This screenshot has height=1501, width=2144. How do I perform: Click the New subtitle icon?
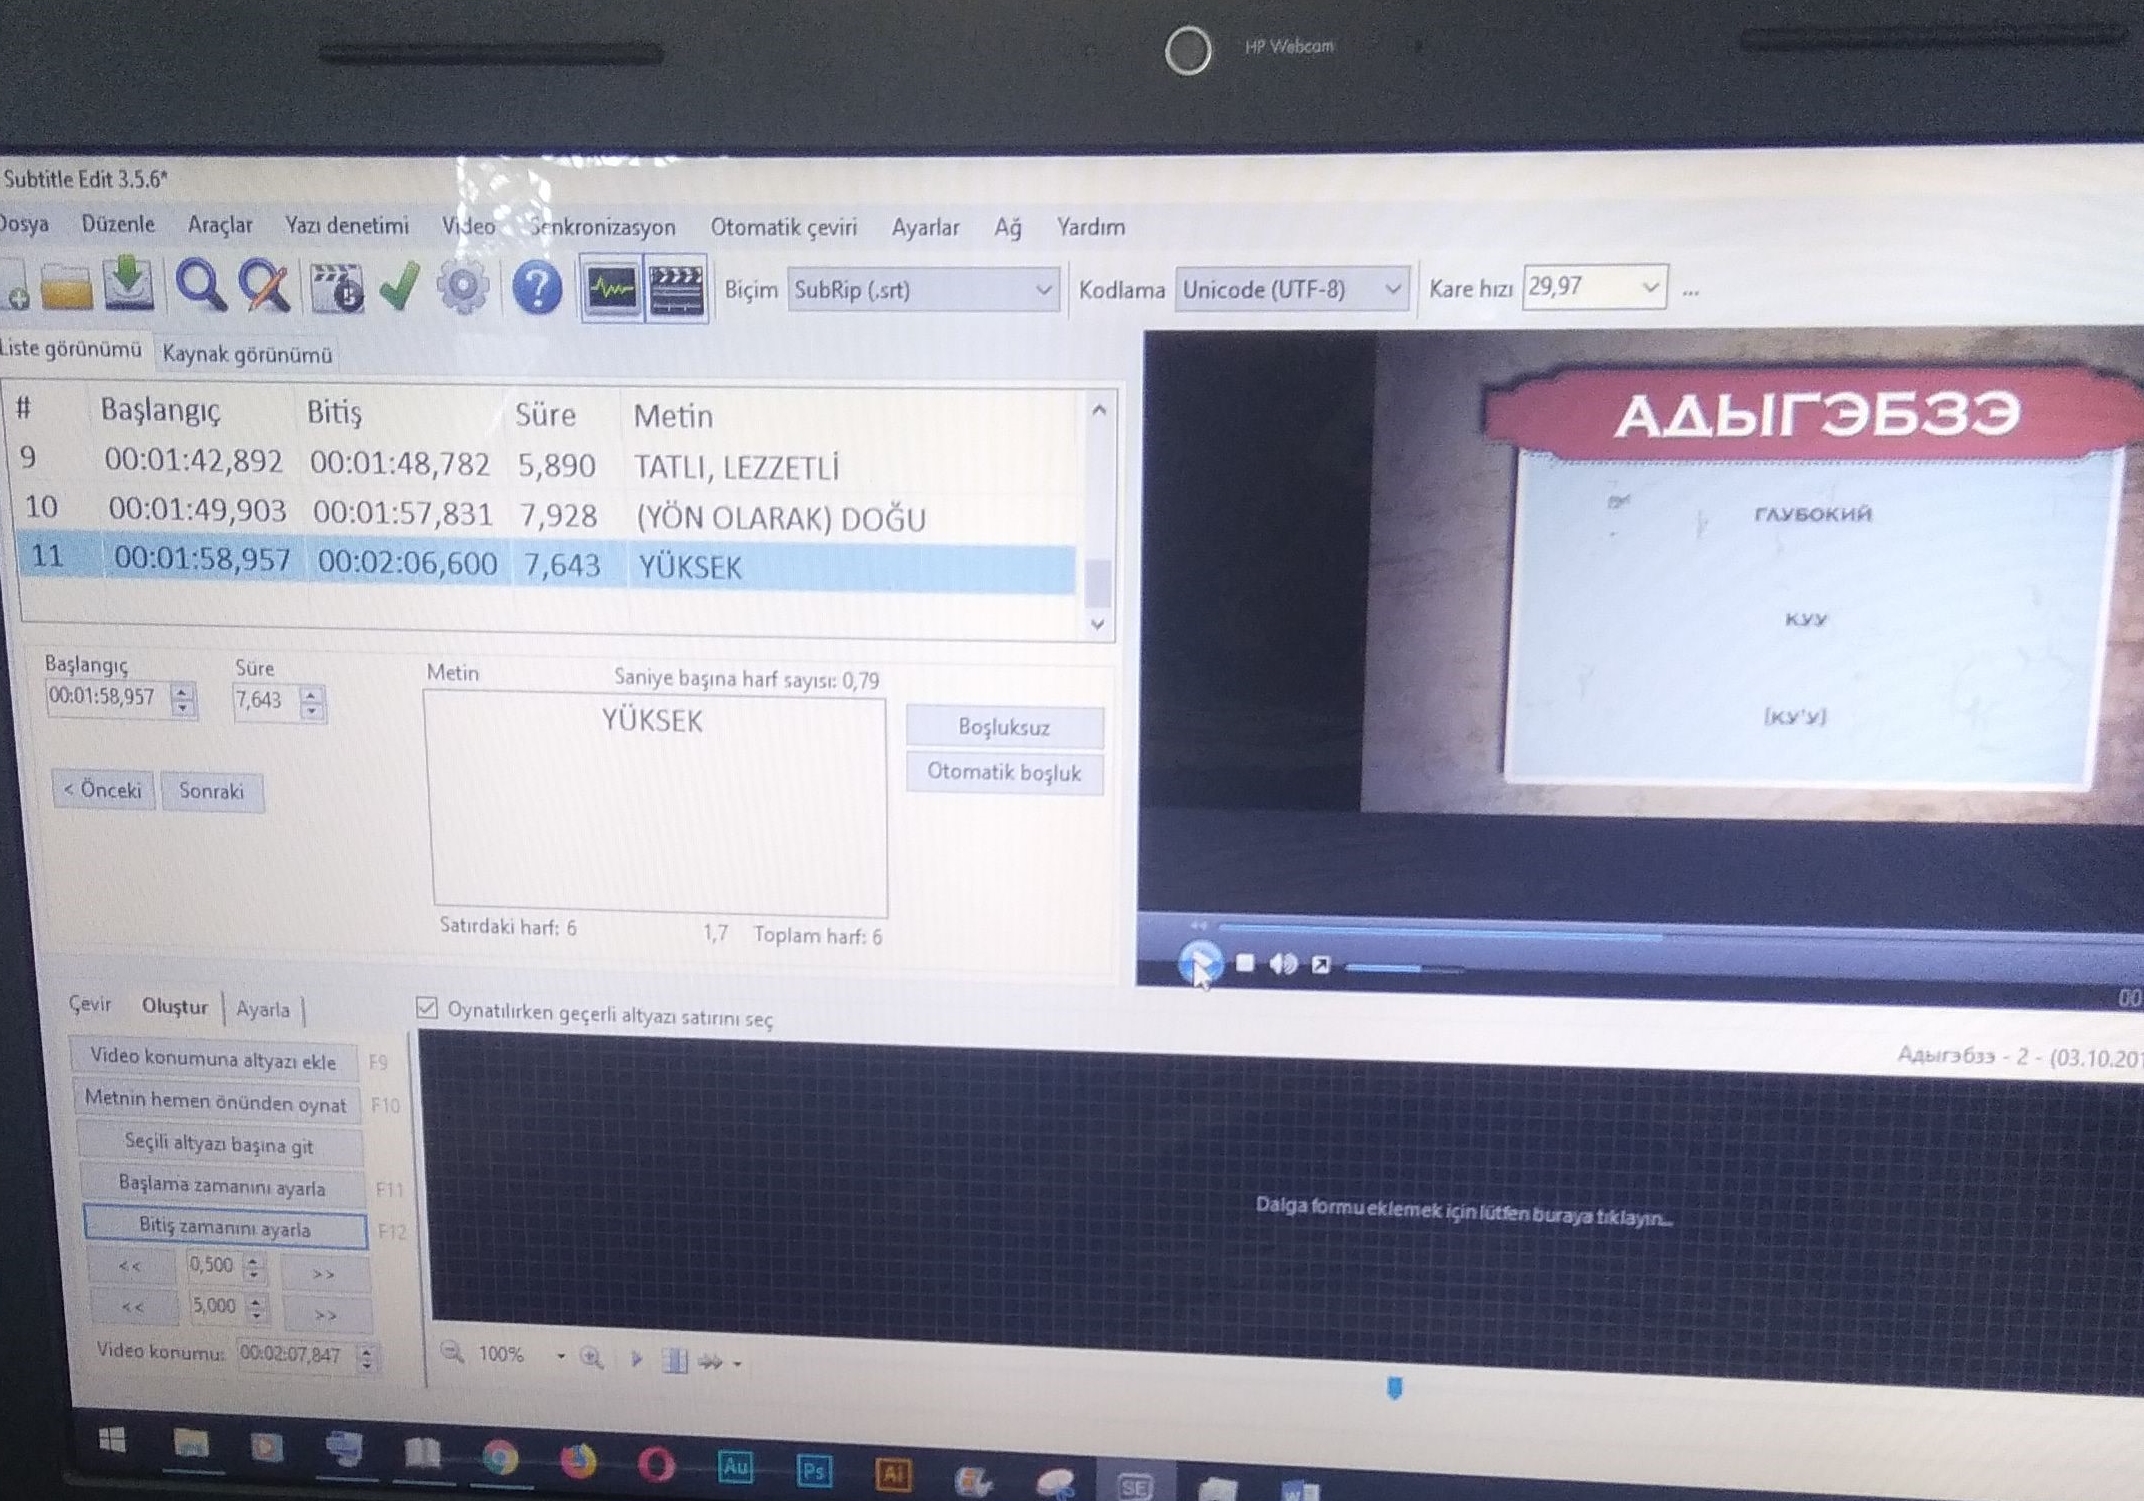(x=14, y=288)
